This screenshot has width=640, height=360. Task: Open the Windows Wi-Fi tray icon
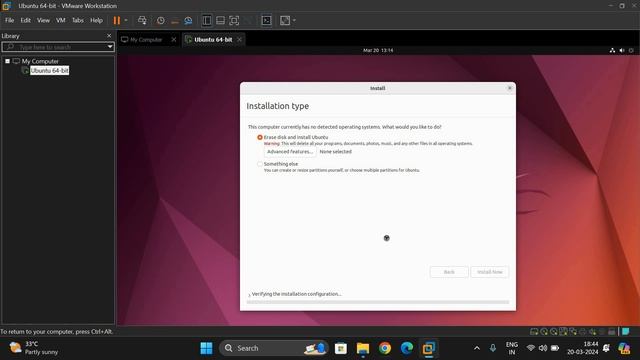[x=531, y=348]
